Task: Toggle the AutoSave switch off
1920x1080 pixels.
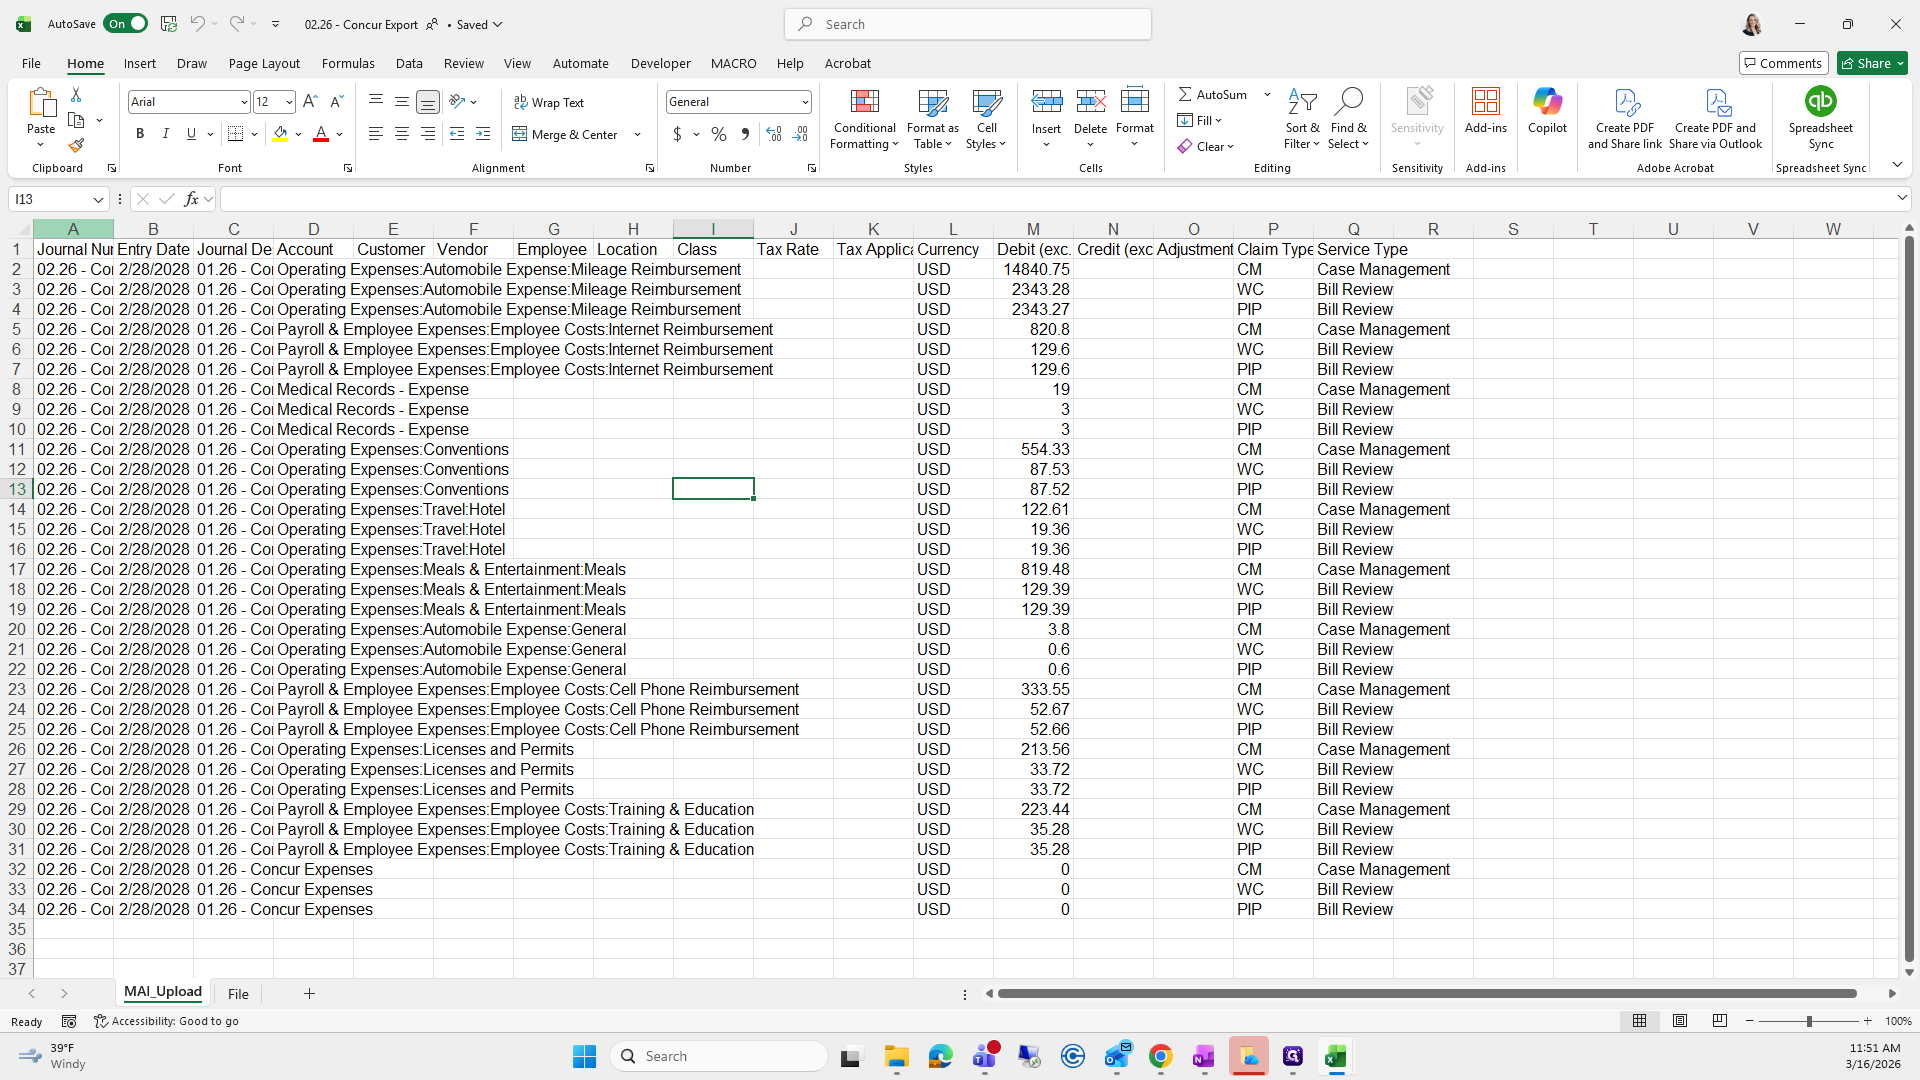Action: [125, 24]
